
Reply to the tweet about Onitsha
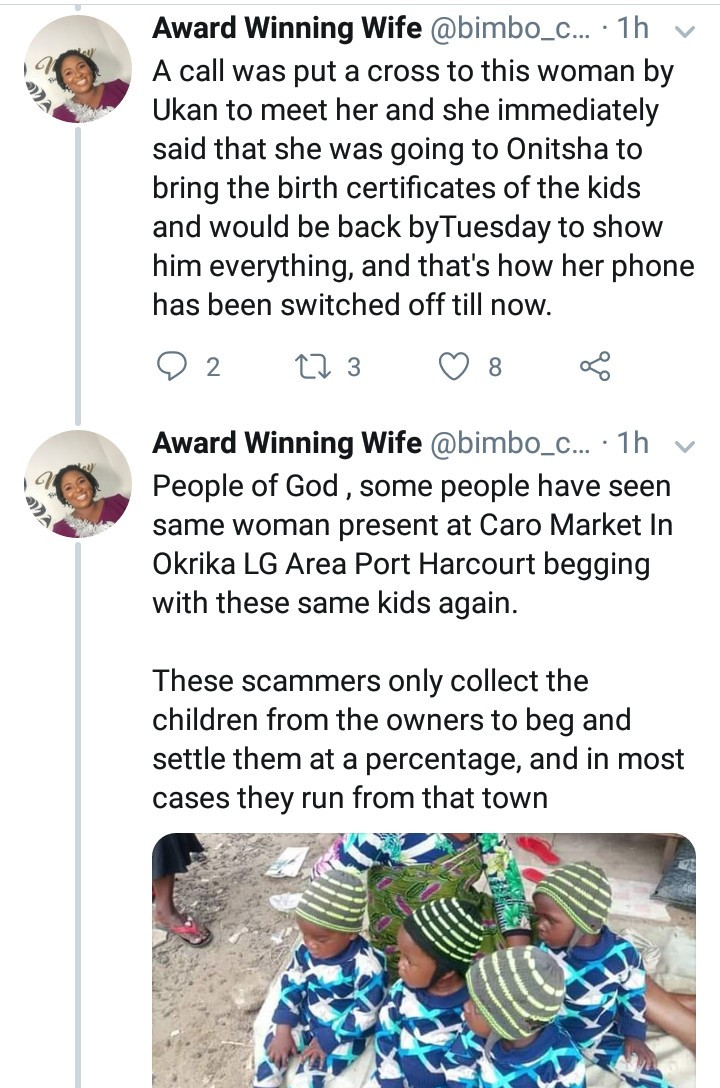[174, 368]
